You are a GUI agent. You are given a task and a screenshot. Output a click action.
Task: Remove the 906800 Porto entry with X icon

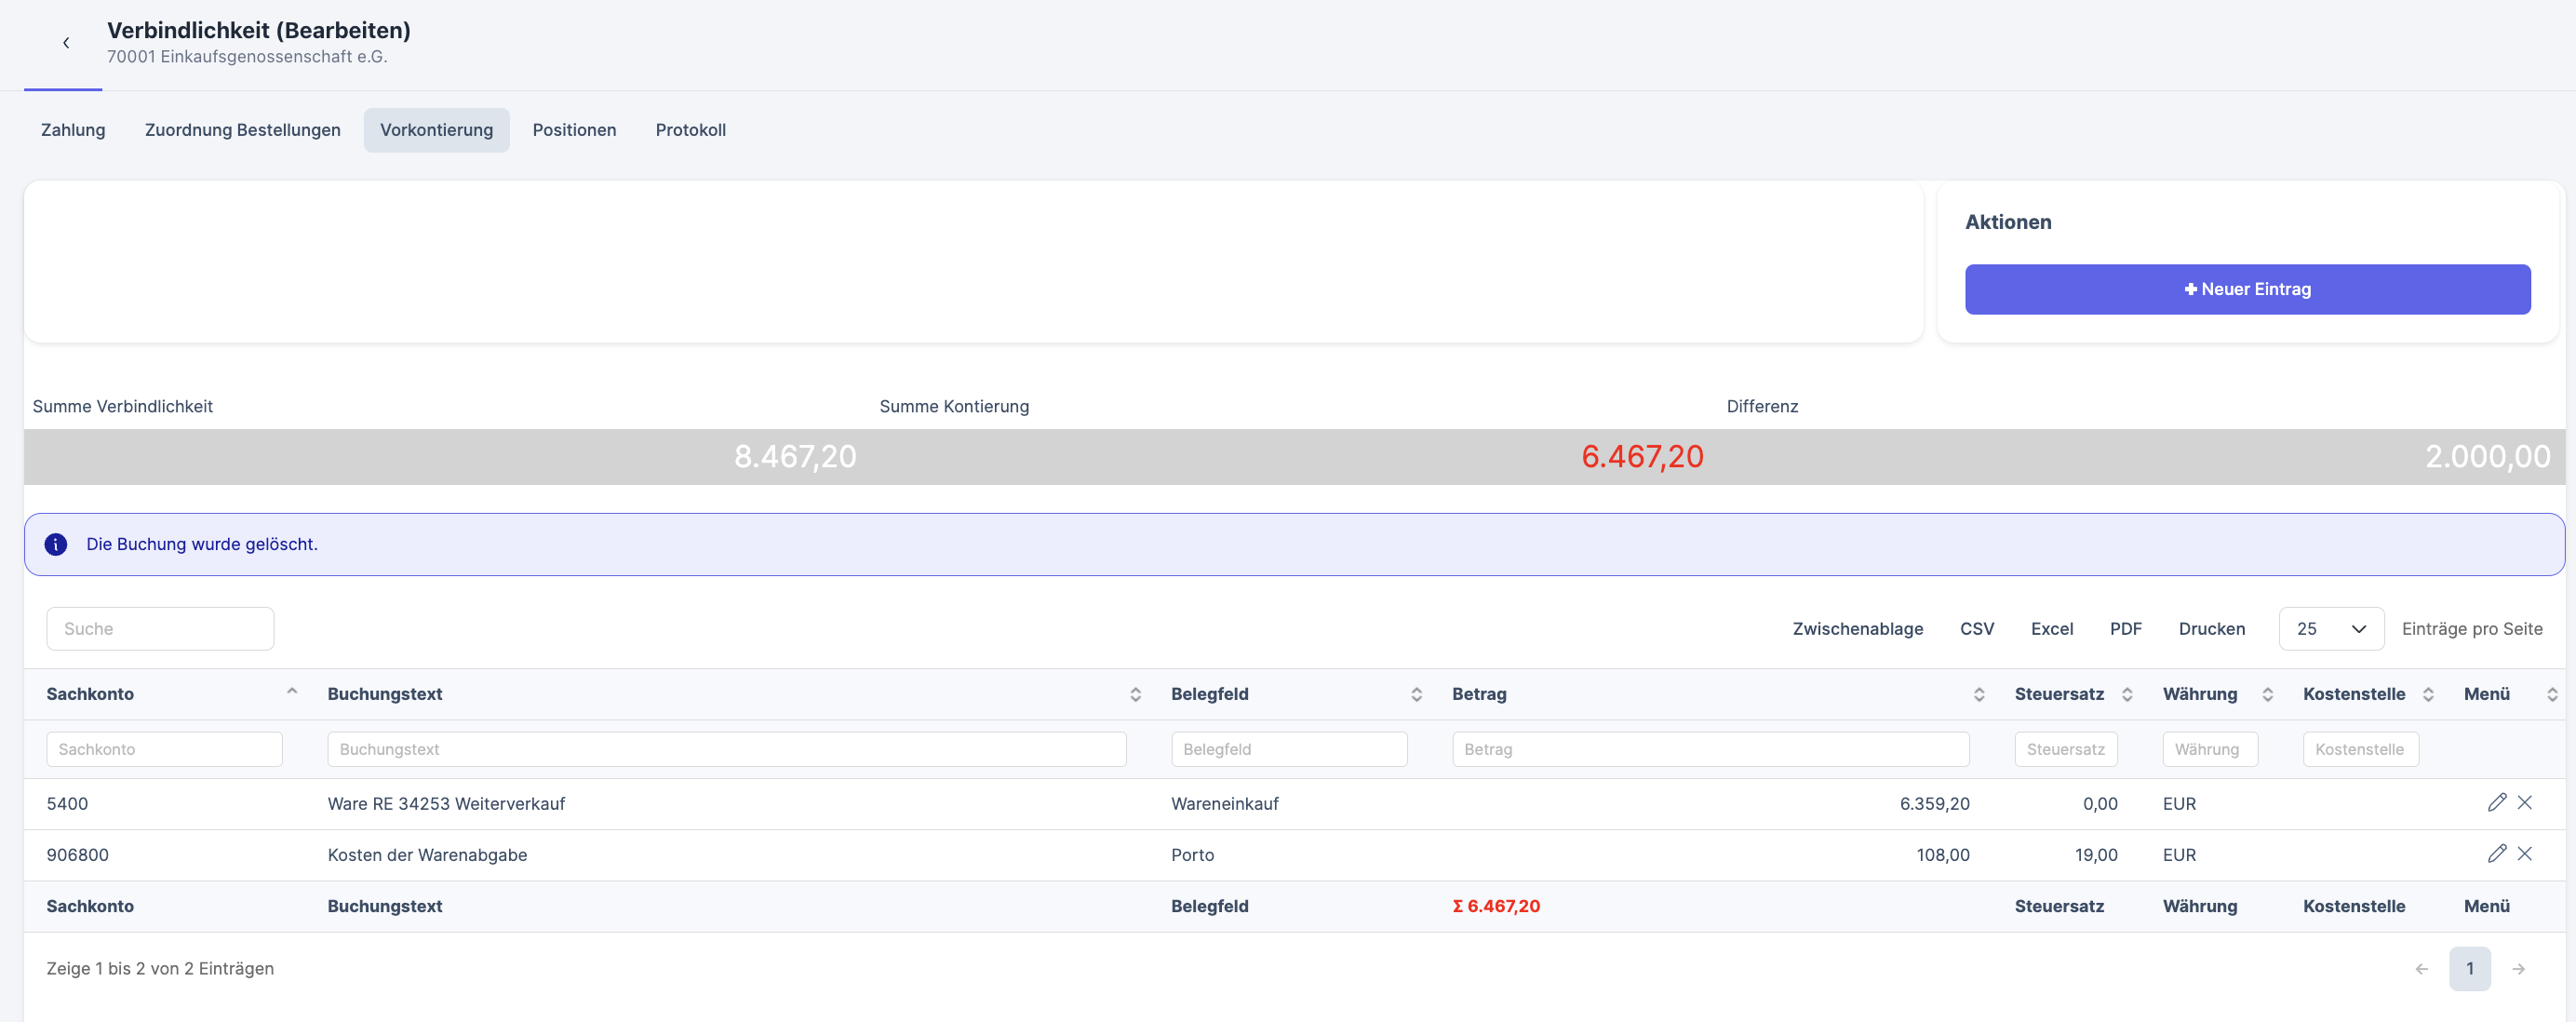(2524, 853)
